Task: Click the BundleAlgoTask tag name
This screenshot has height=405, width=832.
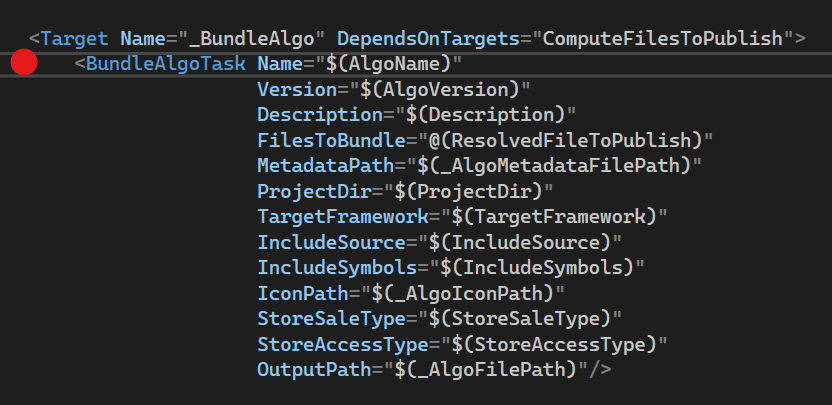Action: [166, 64]
